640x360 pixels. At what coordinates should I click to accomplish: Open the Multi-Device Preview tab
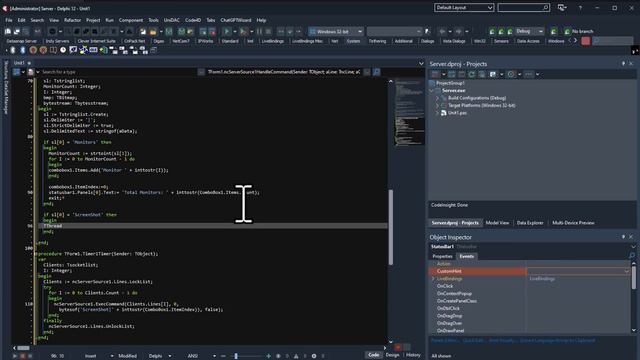tap(573, 222)
